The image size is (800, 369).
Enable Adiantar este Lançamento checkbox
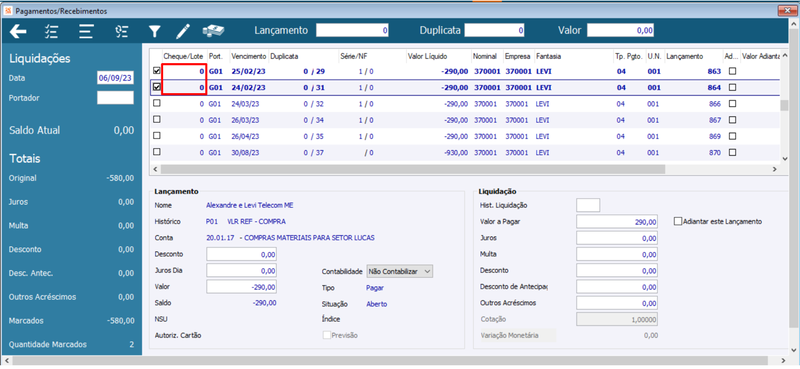click(678, 222)
